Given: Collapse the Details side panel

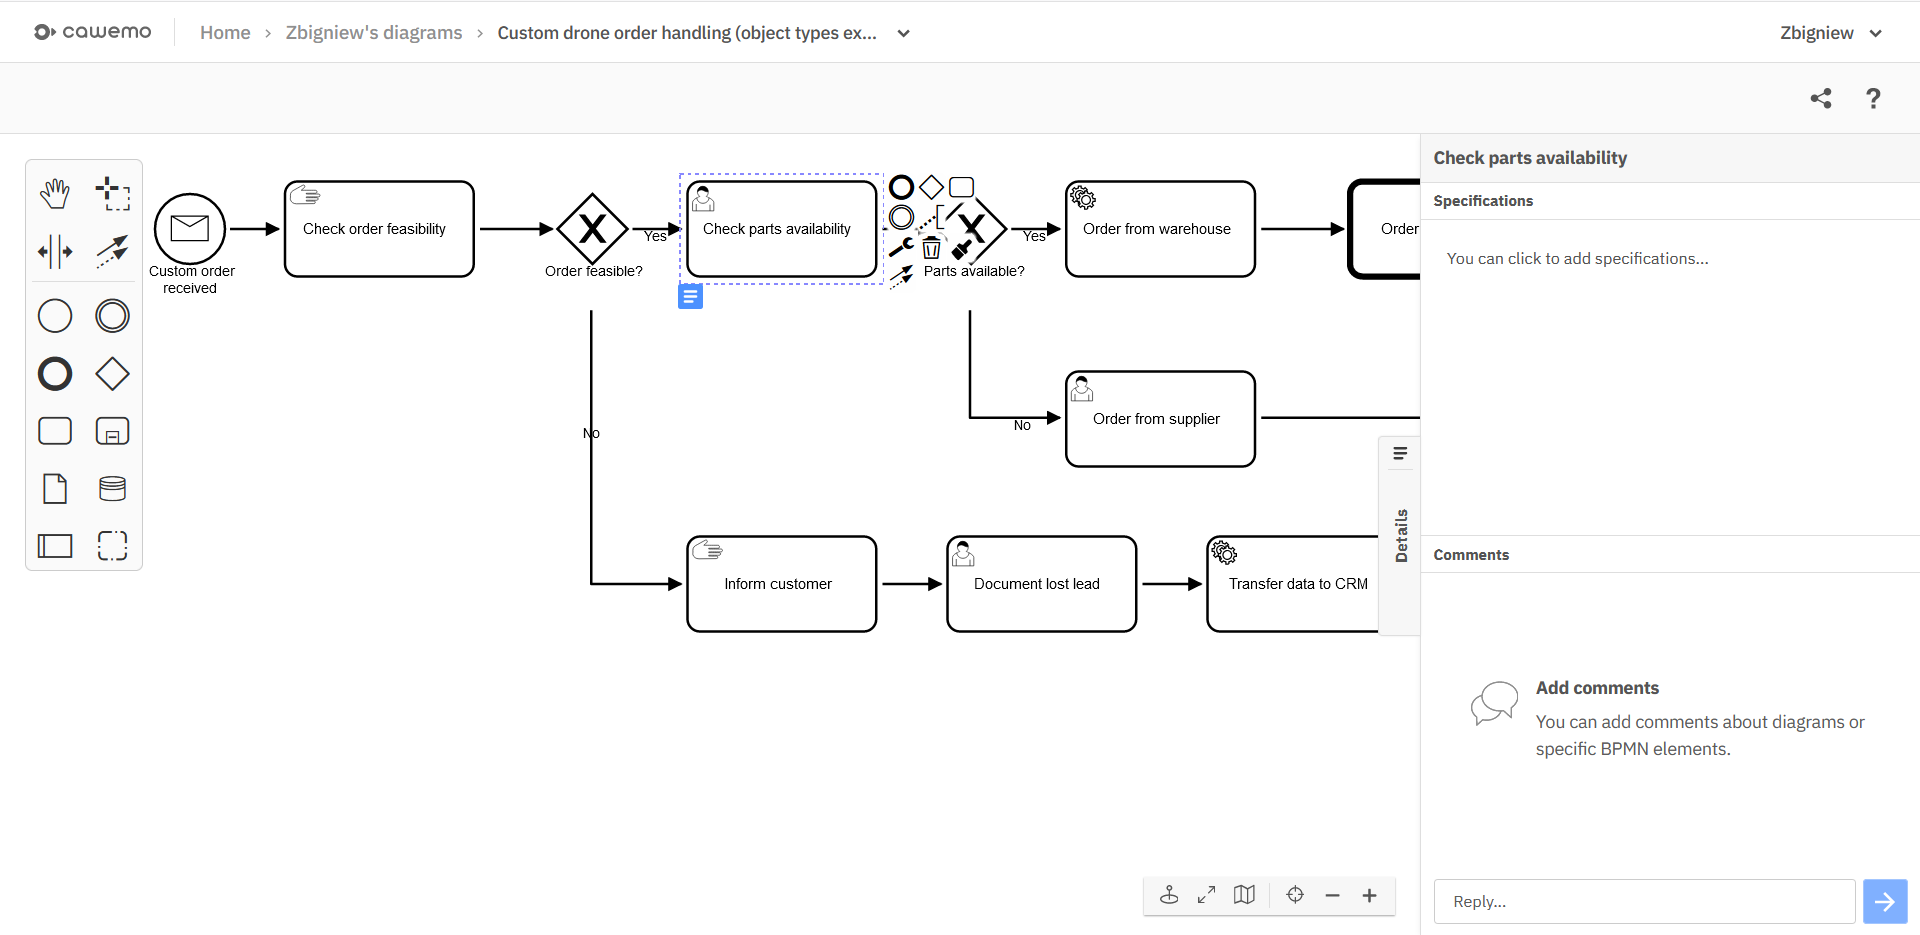Looking at the screenshot, I should [x=1400, y=535].
